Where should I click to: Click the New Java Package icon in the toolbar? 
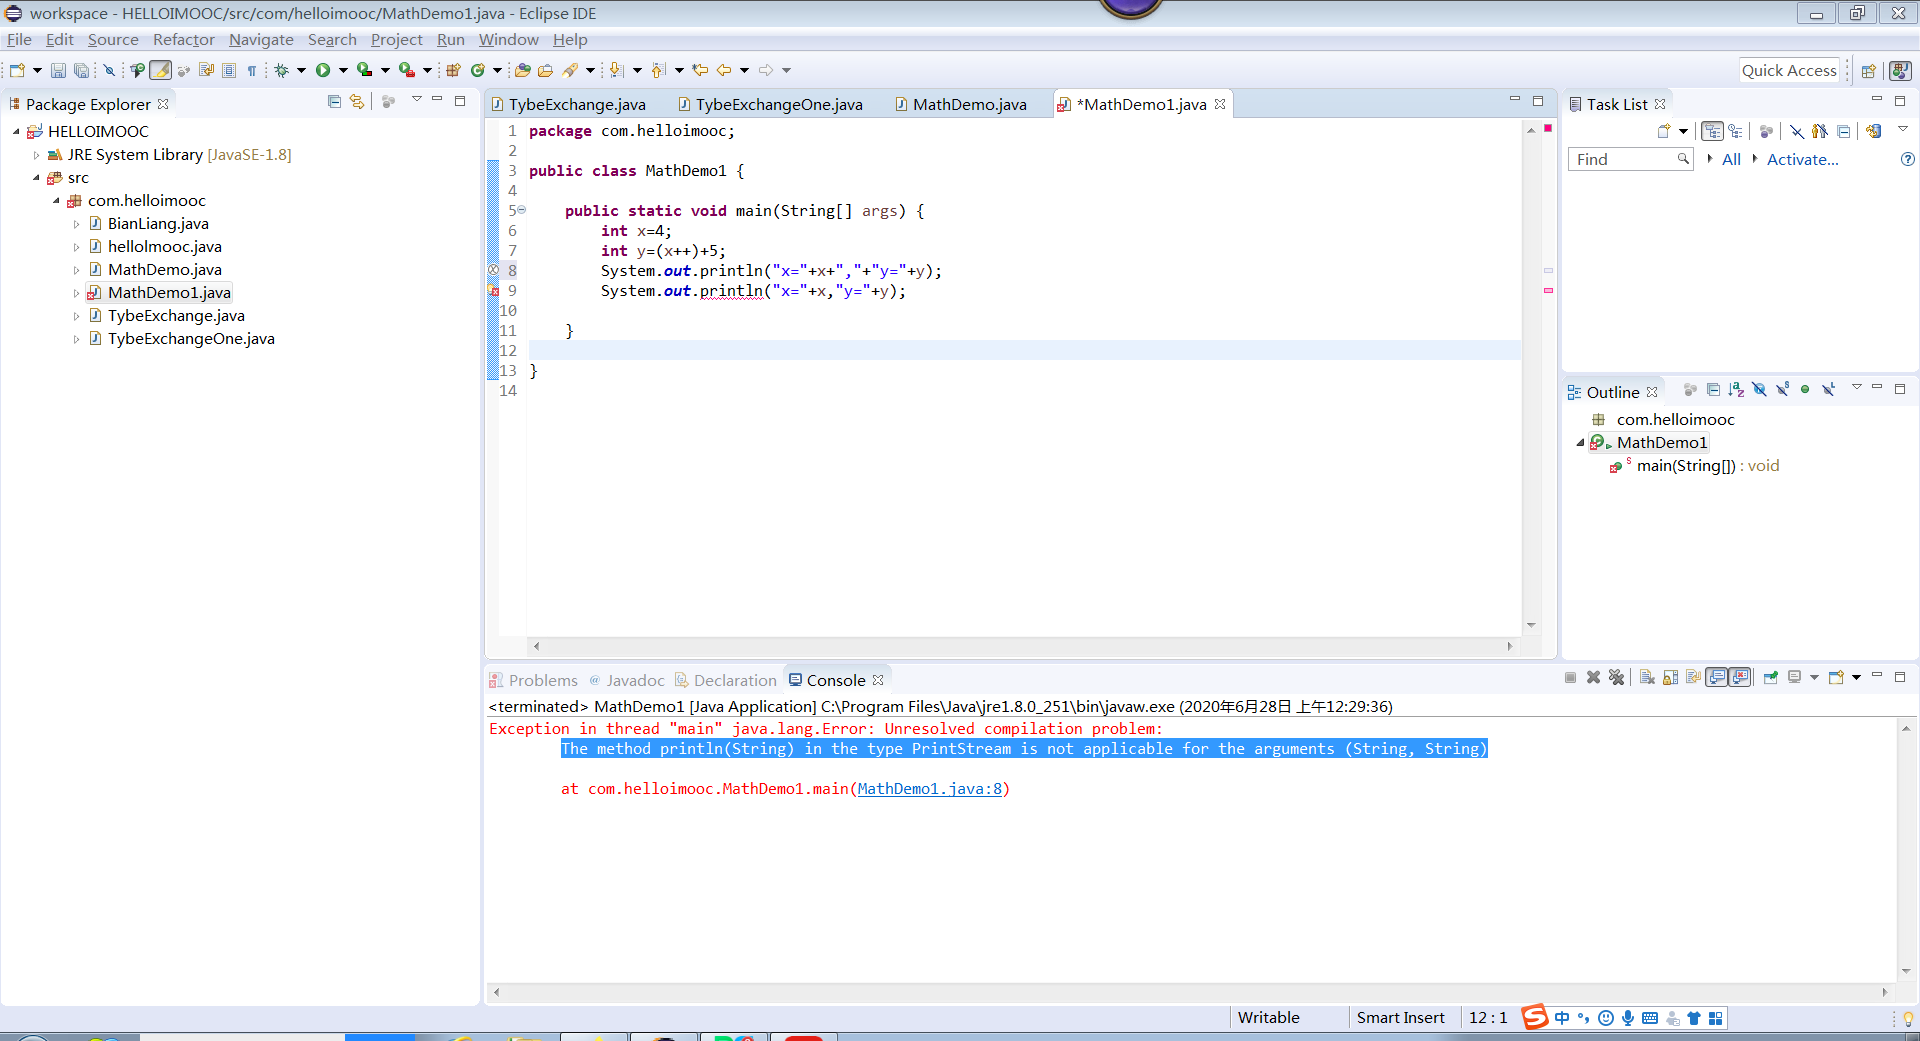click(453, 70)
